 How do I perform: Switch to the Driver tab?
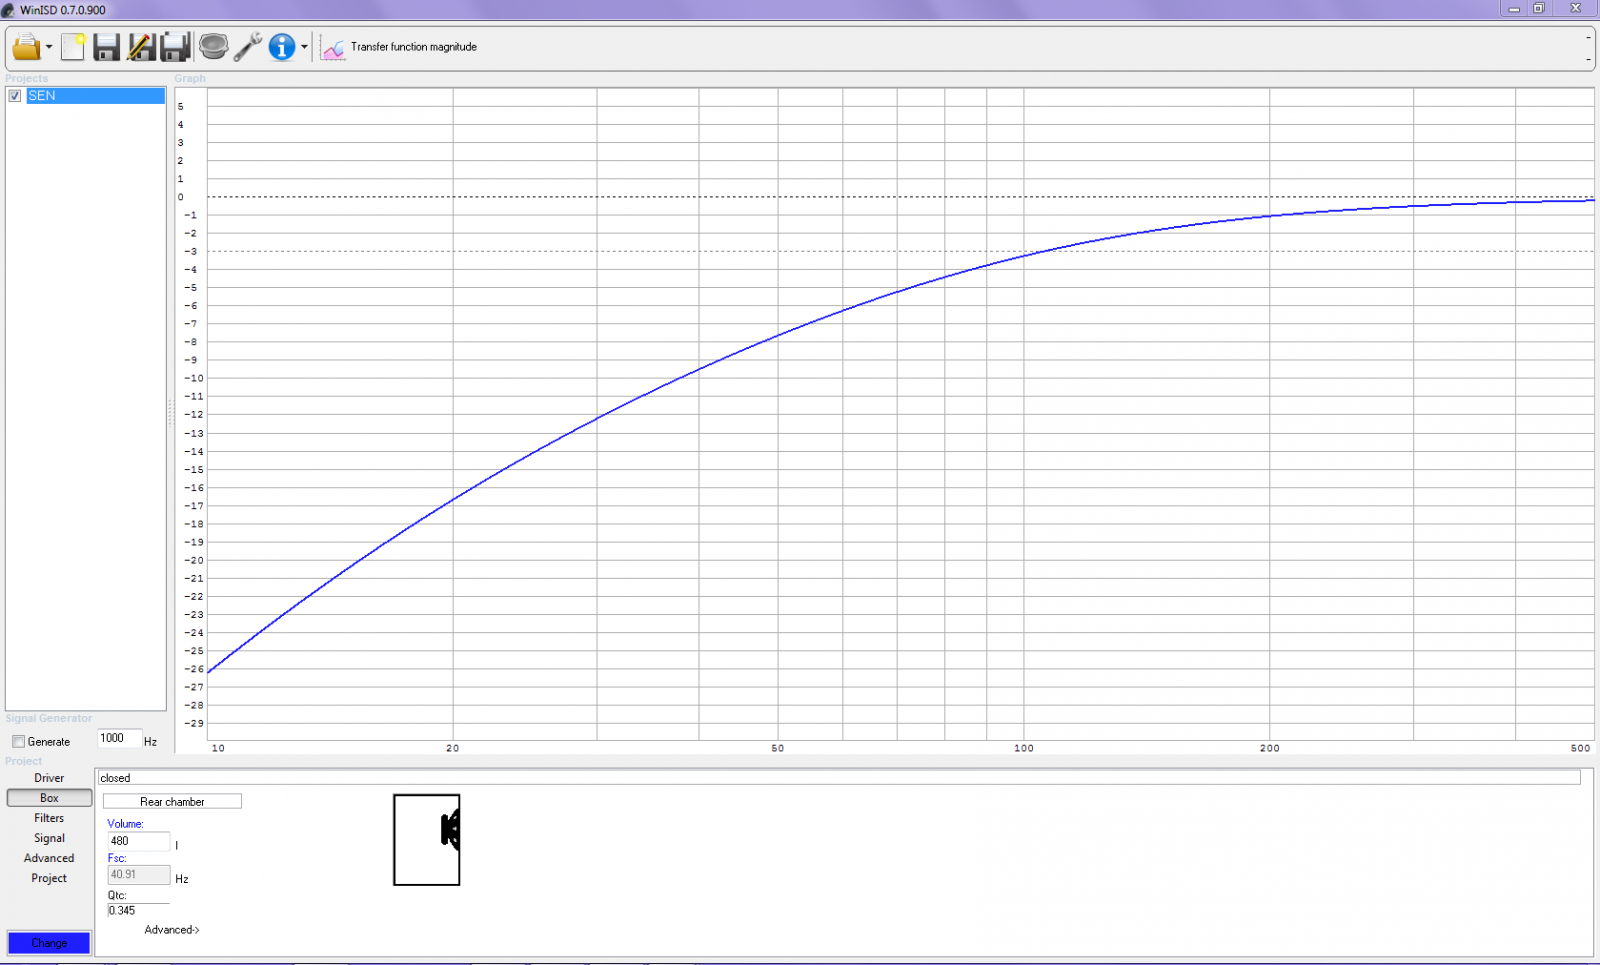click(49, 778)
